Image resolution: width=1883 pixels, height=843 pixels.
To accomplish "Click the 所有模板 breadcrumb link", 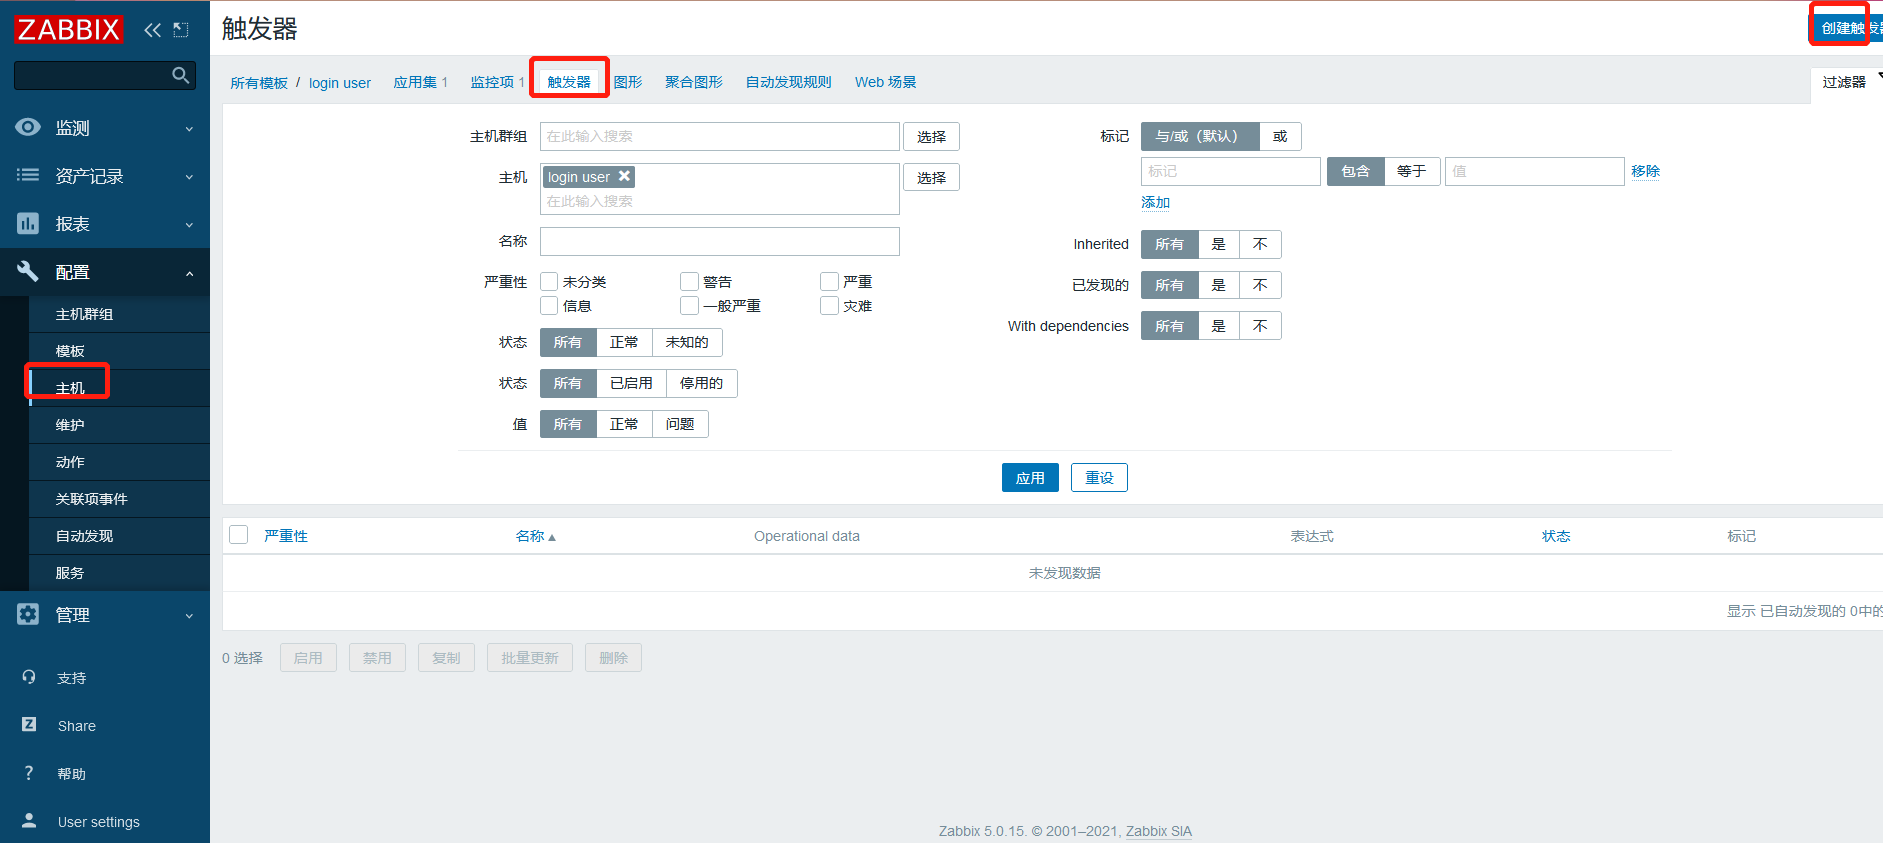I will click(x=259, y=83).
